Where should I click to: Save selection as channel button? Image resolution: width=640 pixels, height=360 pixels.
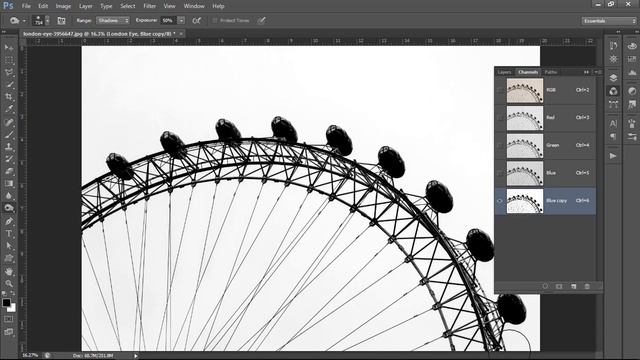tap(559, 287)
